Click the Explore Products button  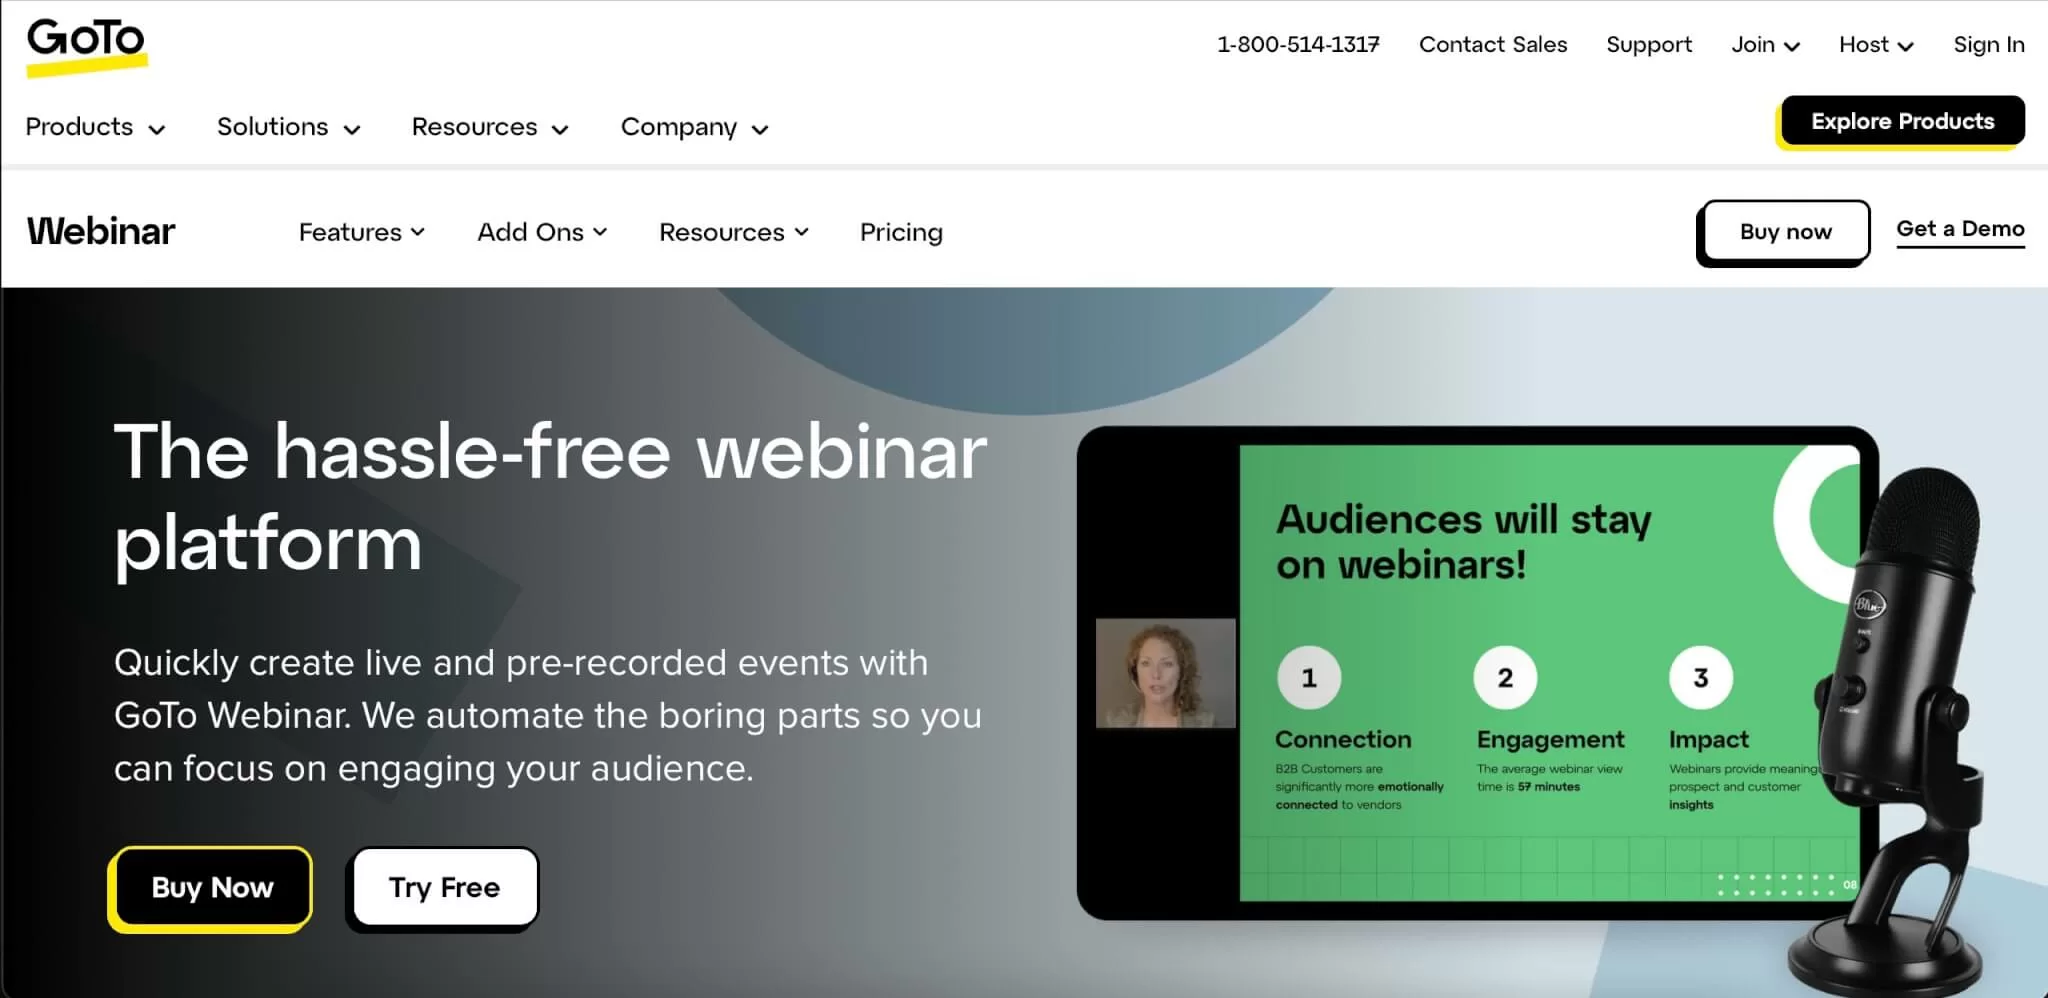click(x=1902, y=121)
